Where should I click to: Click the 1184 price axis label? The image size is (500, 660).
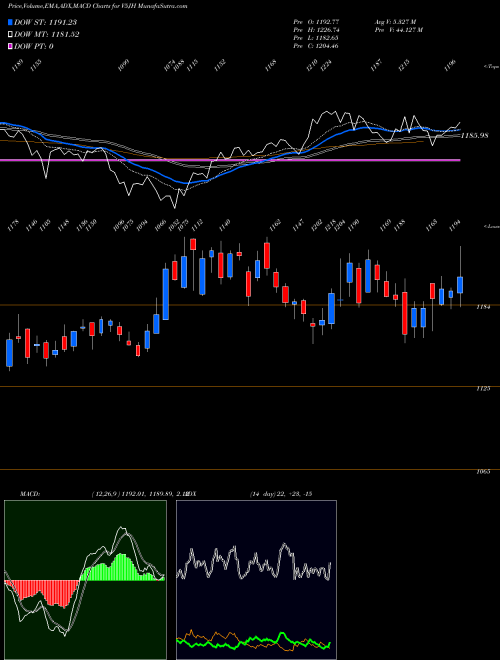click(483, 307)
